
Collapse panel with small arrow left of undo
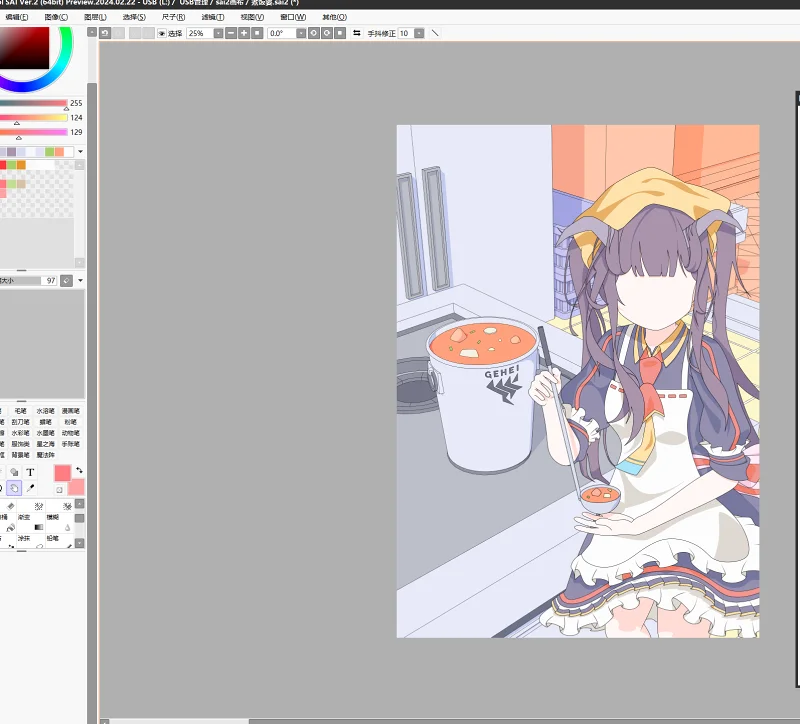point(92,32)
